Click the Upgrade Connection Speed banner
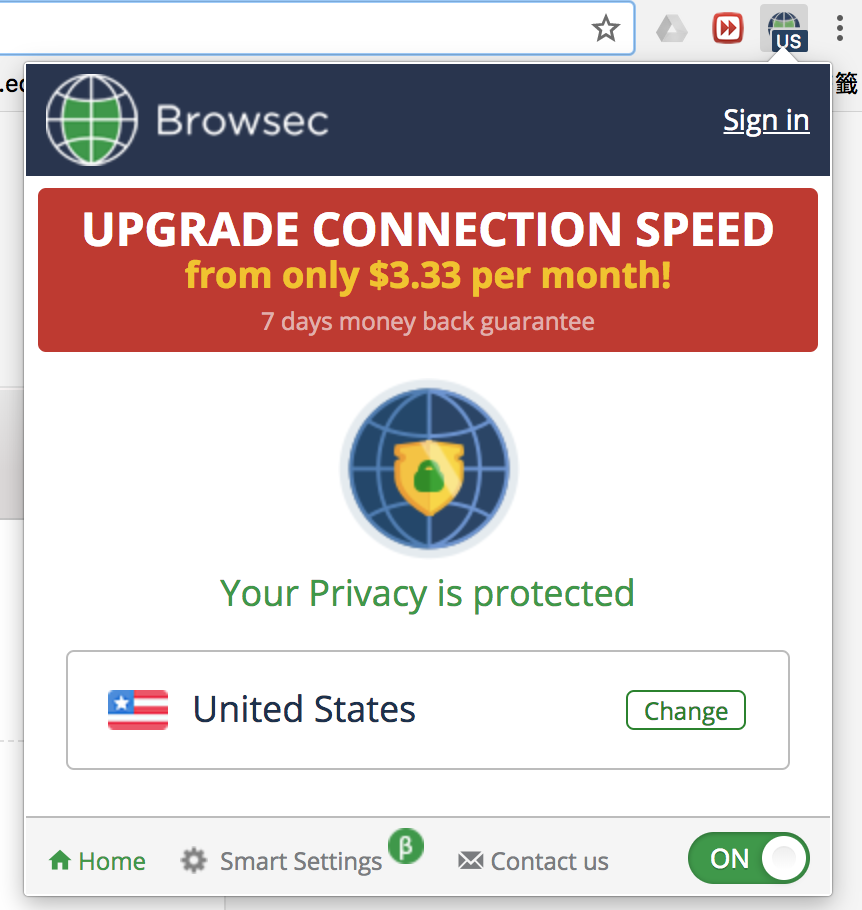Screen dimensions: 862x910 point(428,270)
